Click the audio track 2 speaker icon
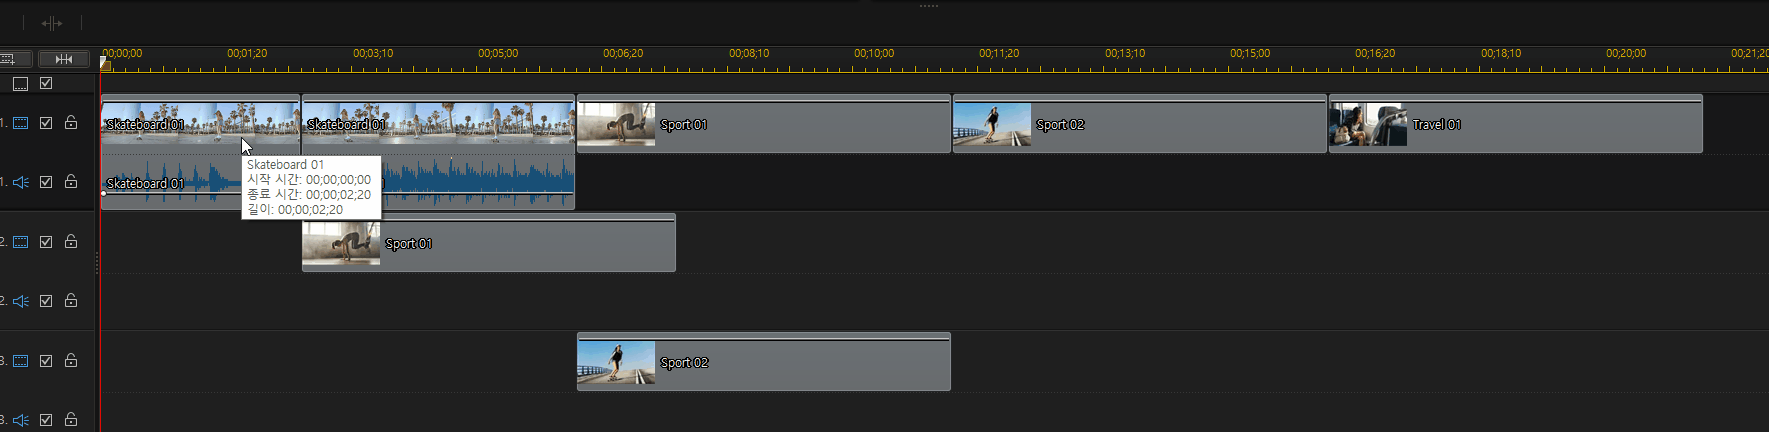1769x432 pixels. coord(20,301)
